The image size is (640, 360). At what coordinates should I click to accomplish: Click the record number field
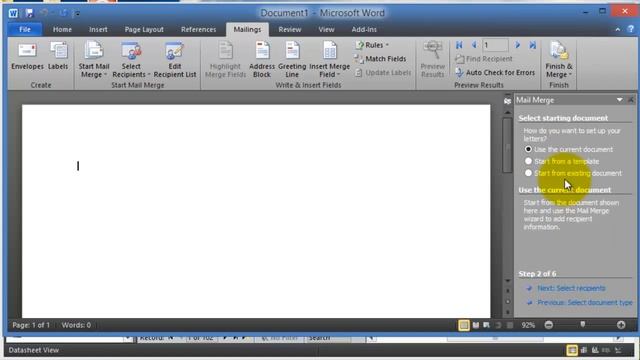(495, 45)
